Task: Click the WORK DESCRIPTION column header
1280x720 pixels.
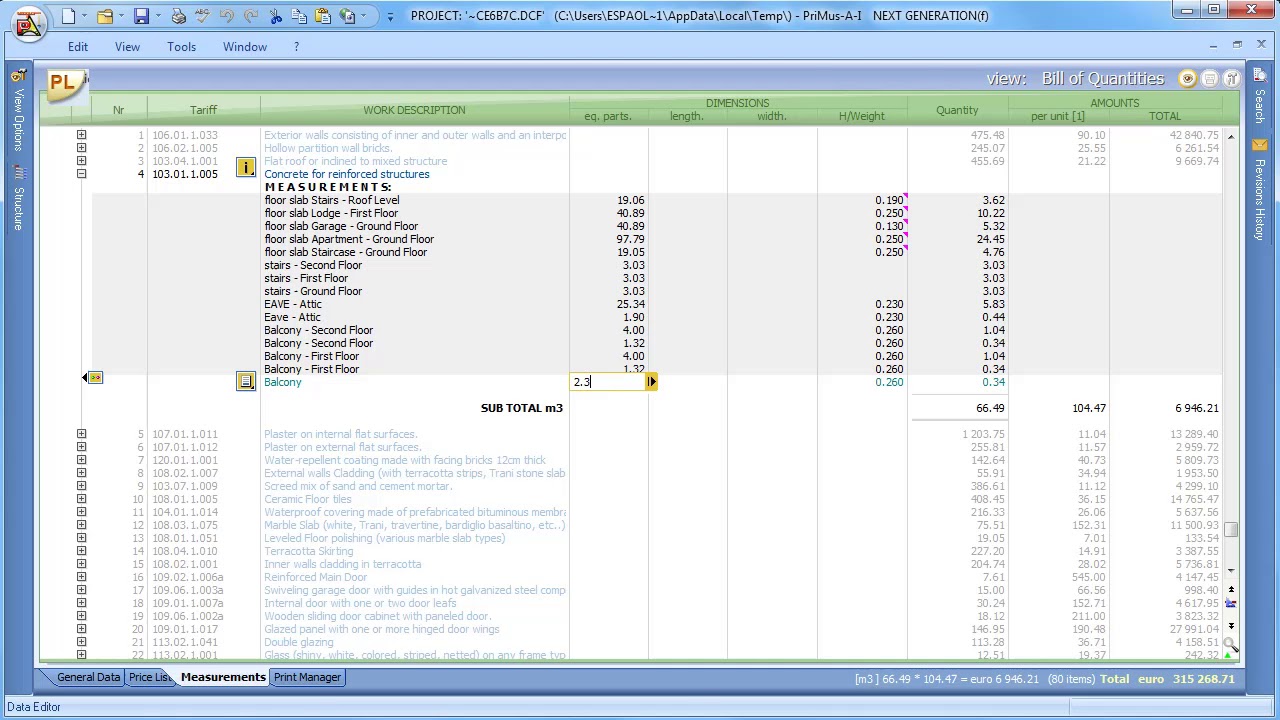Action: click(414, 110)
